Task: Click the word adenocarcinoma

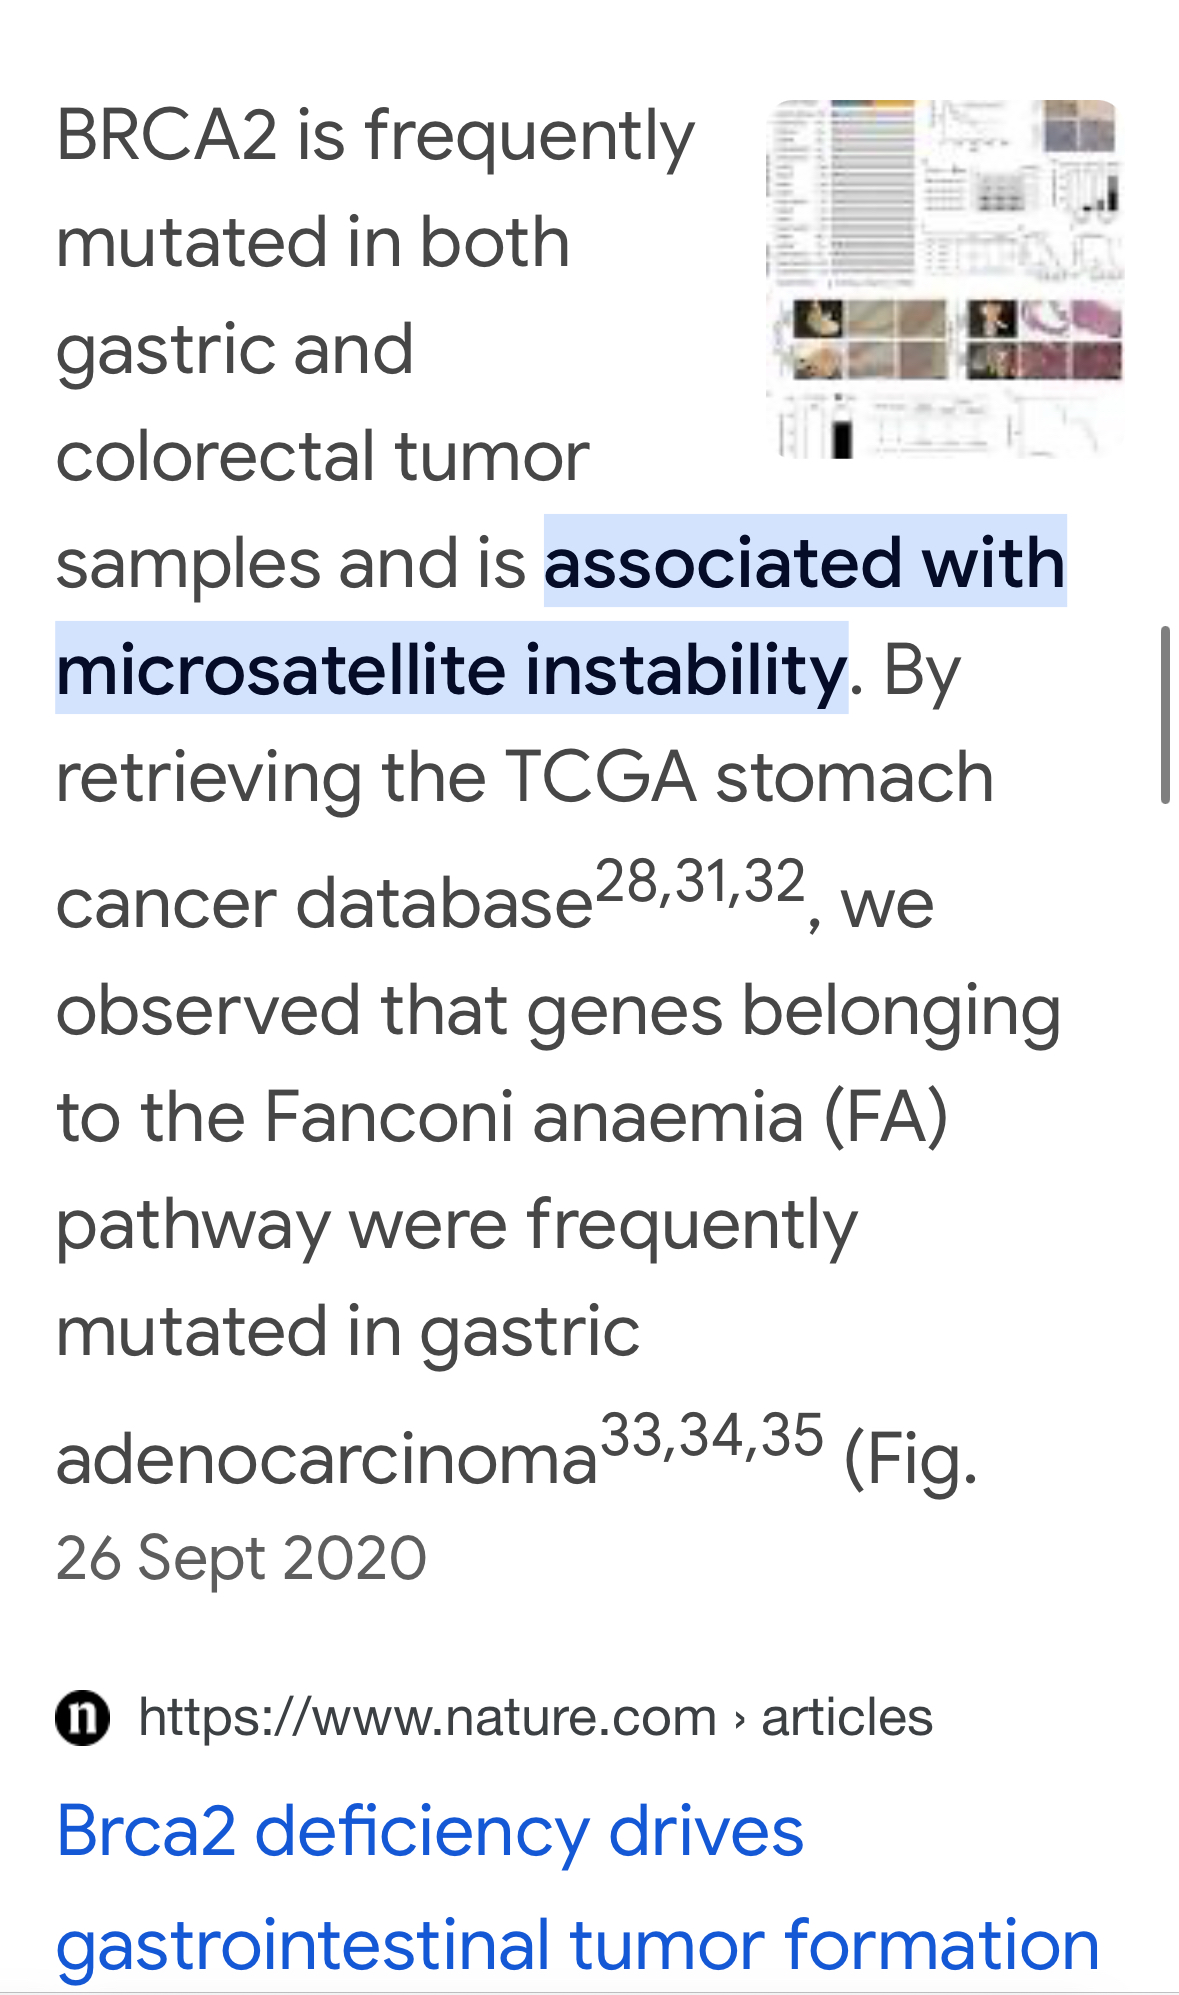Action: pos(327,1460)
